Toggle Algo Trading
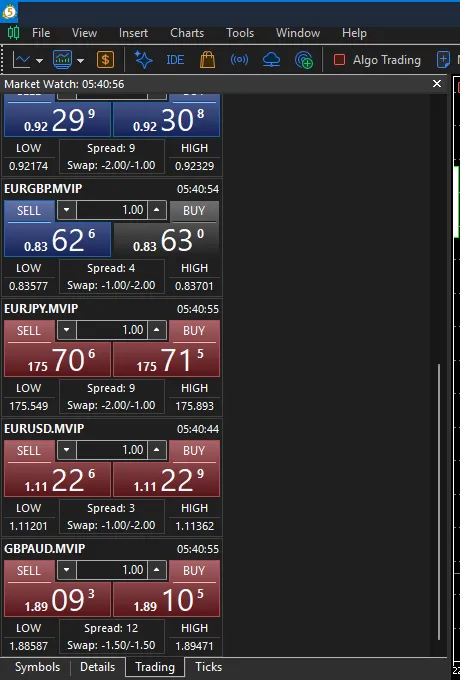 point(377,60)
